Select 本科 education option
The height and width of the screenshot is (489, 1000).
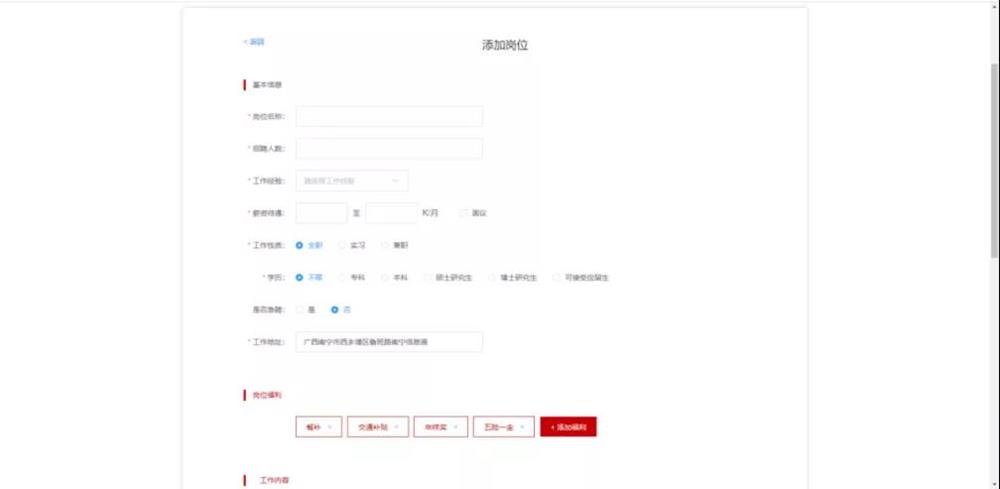point(385,277)
